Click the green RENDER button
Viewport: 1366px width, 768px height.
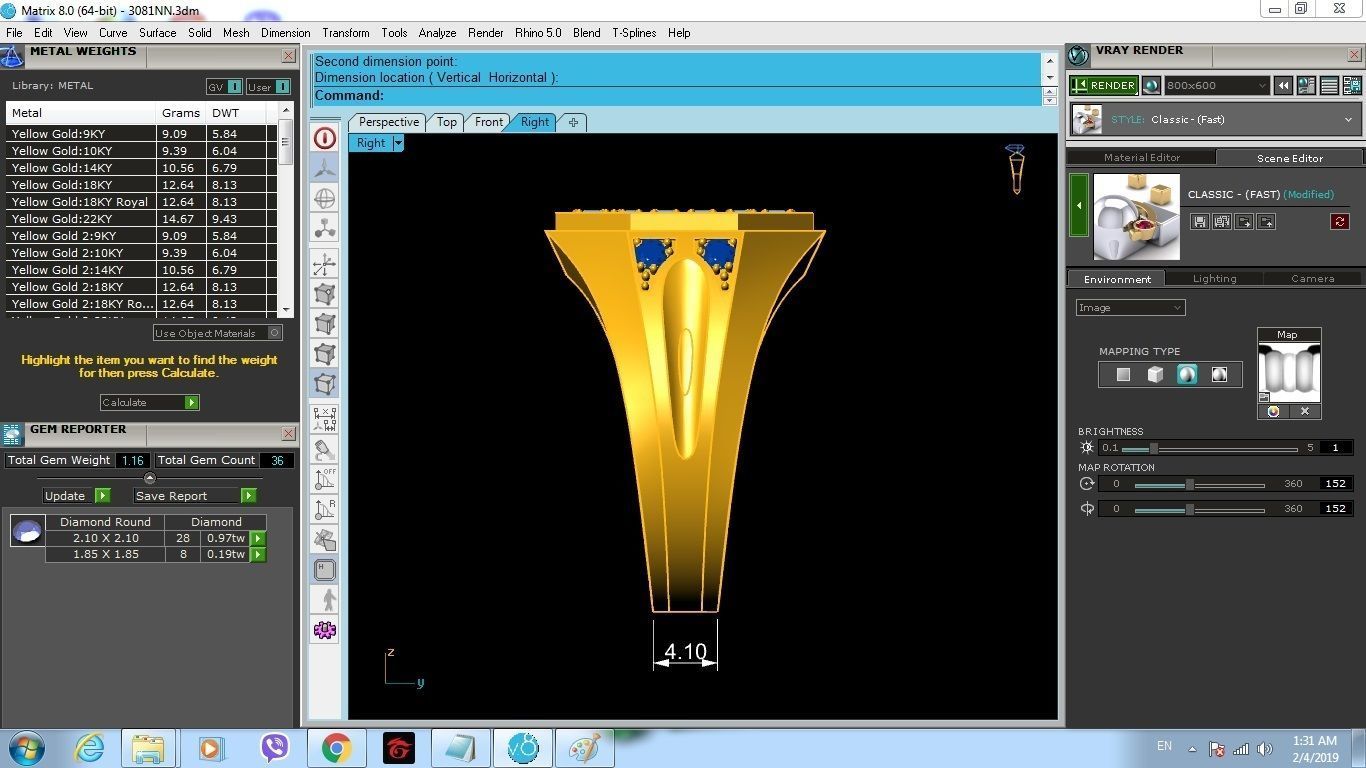1104,86
